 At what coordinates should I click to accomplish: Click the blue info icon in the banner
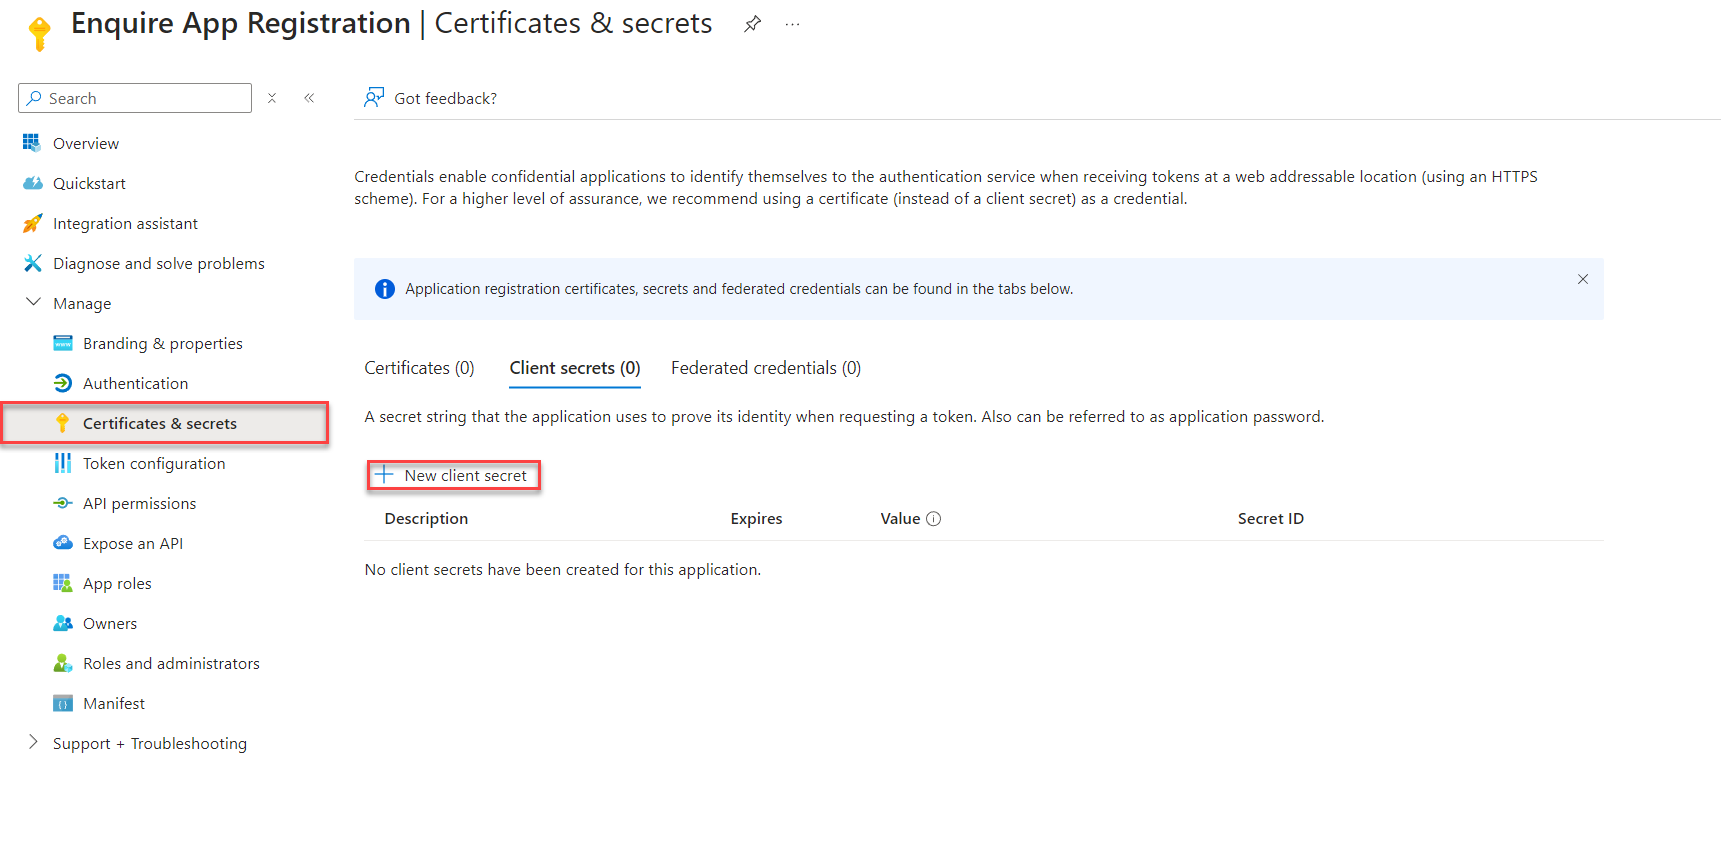(x=385, y=289)
